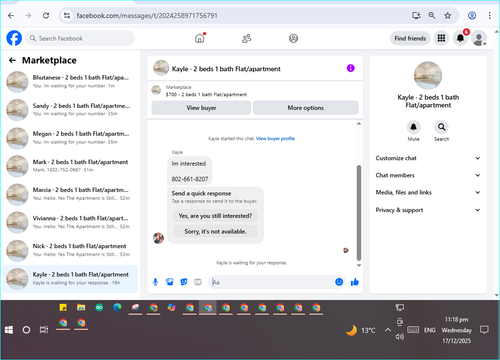Viewport: 500px width, 360px height.
Task: Click the phone number 802-661-8207 message
Action: tap(190, 179)
